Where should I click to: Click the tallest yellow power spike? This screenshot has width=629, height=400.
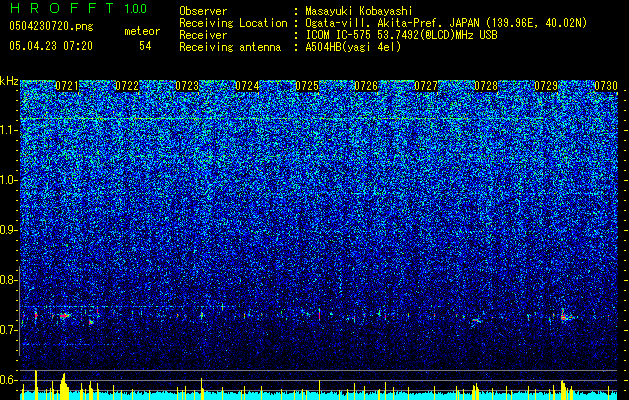[x=36, y=384]
